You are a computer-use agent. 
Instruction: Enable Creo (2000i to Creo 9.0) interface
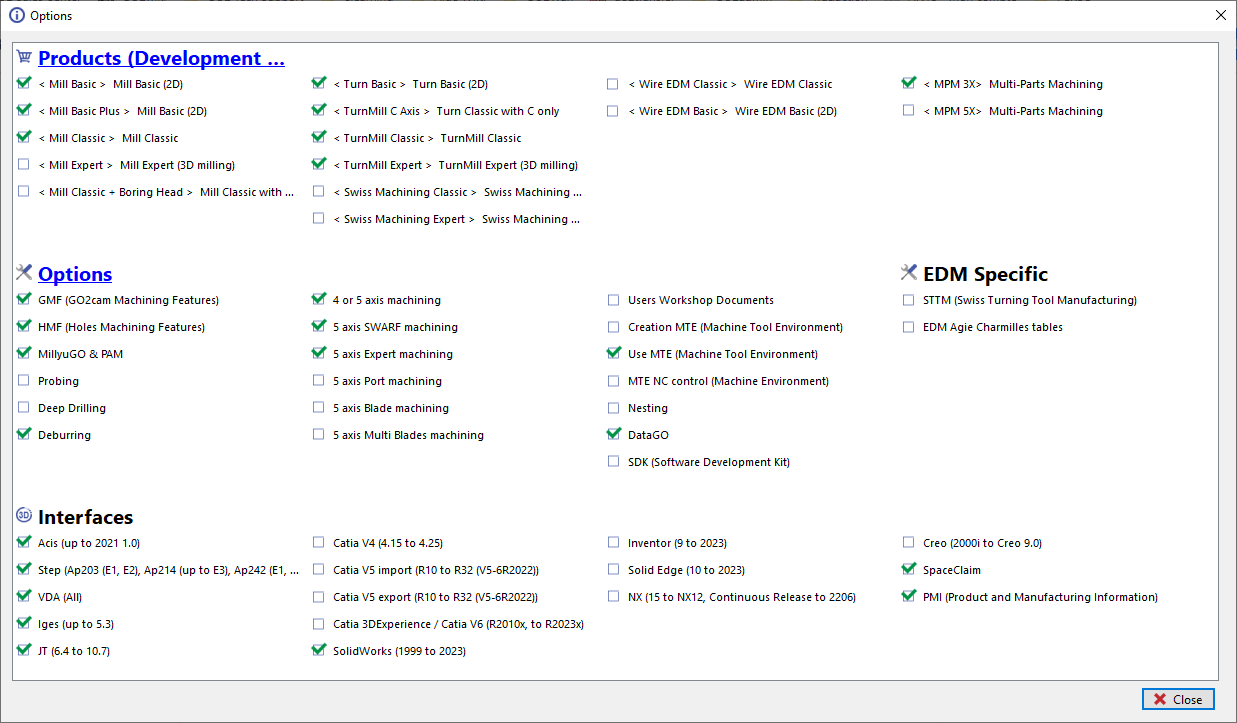(x=908, y=543)
